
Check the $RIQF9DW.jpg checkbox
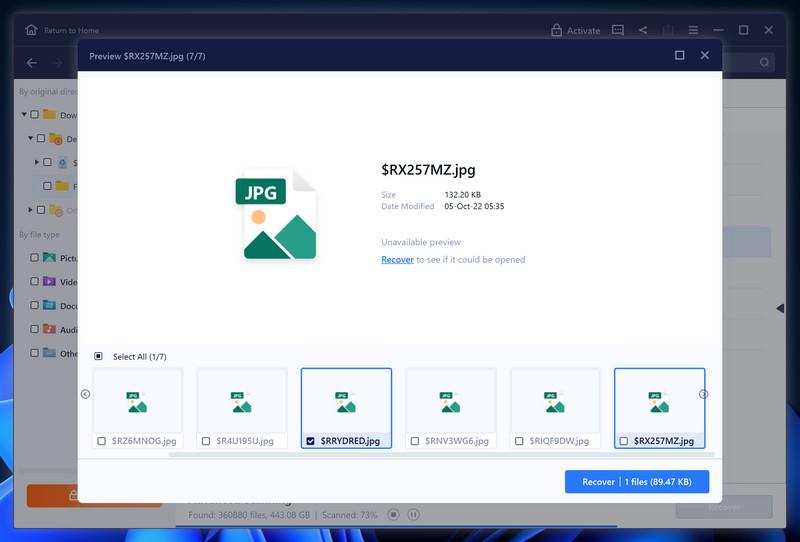click(x=519, y=441)
